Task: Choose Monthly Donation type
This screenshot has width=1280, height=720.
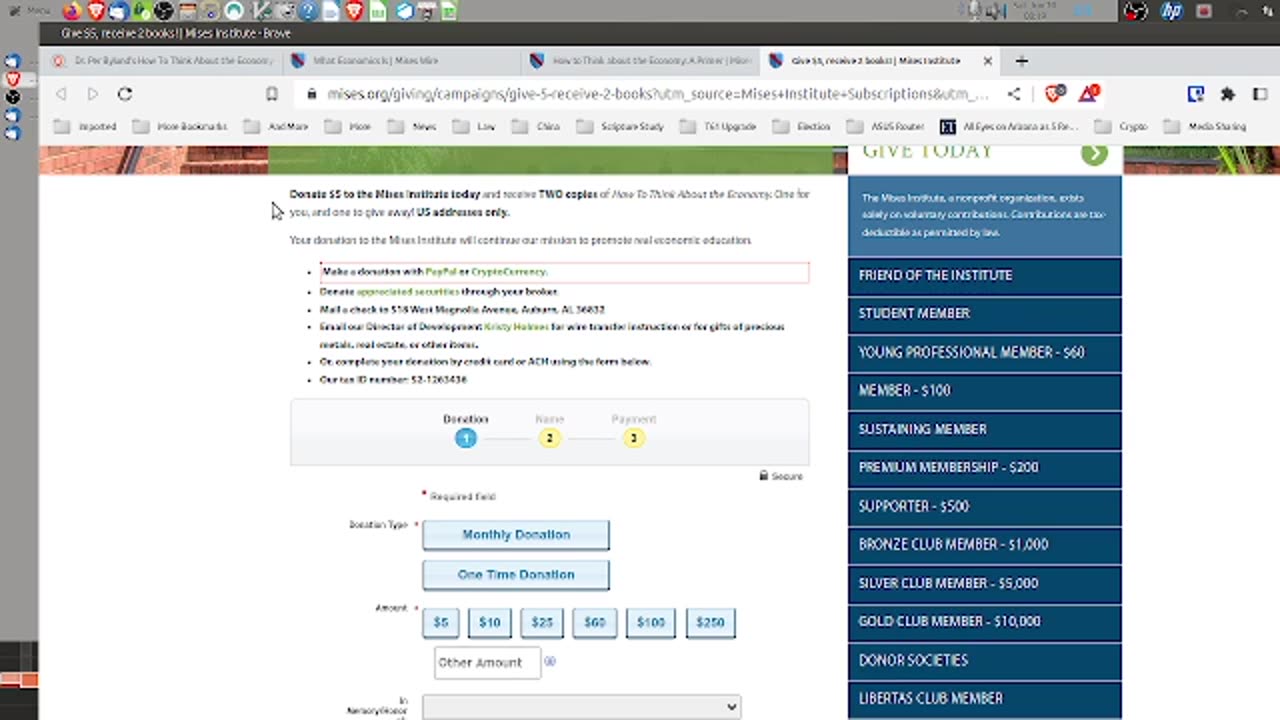Action: pyautogui.click(x=516, y=535)
